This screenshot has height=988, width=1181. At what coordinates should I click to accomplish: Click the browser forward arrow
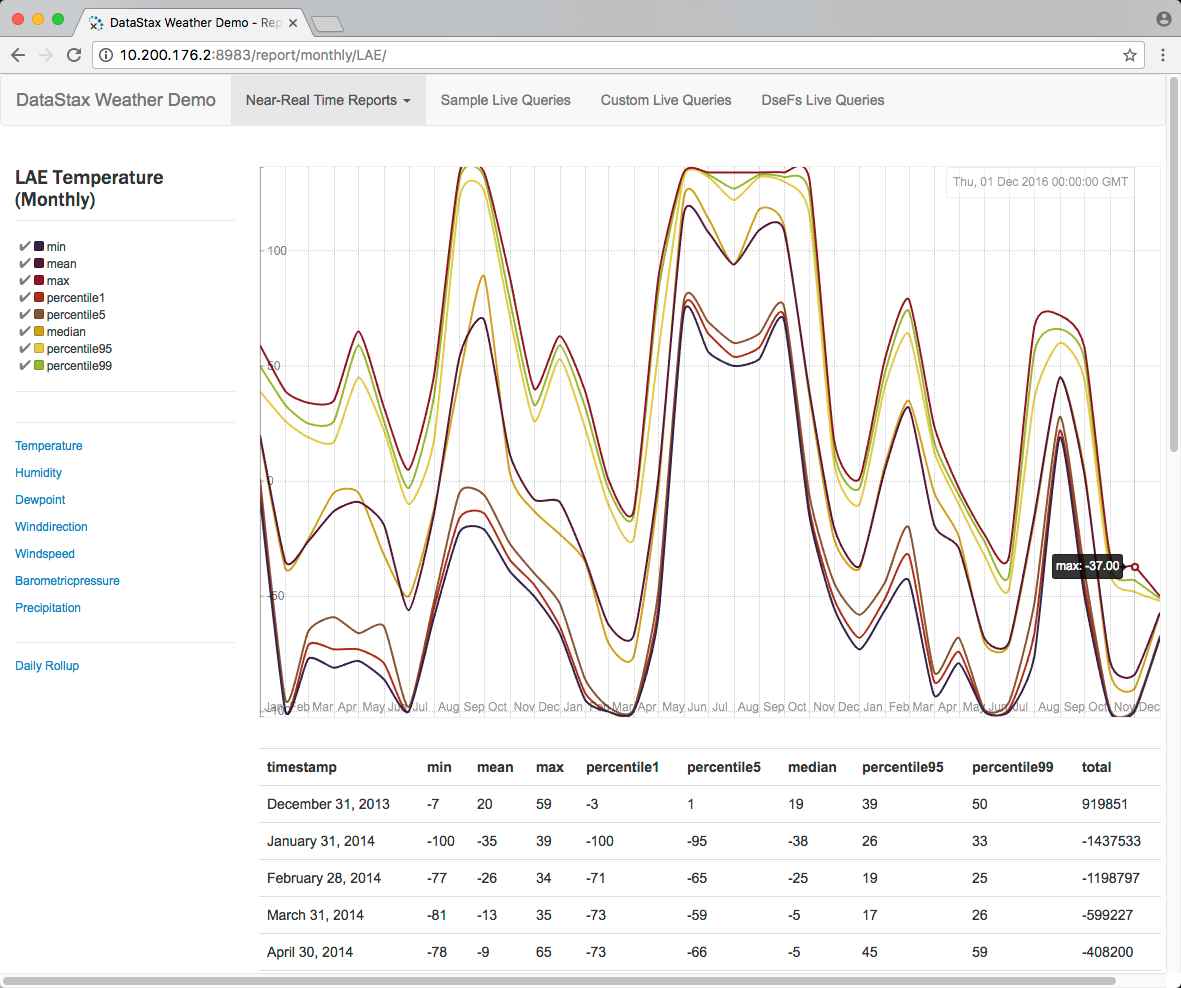pyautogui.click(x=46, y=56)
